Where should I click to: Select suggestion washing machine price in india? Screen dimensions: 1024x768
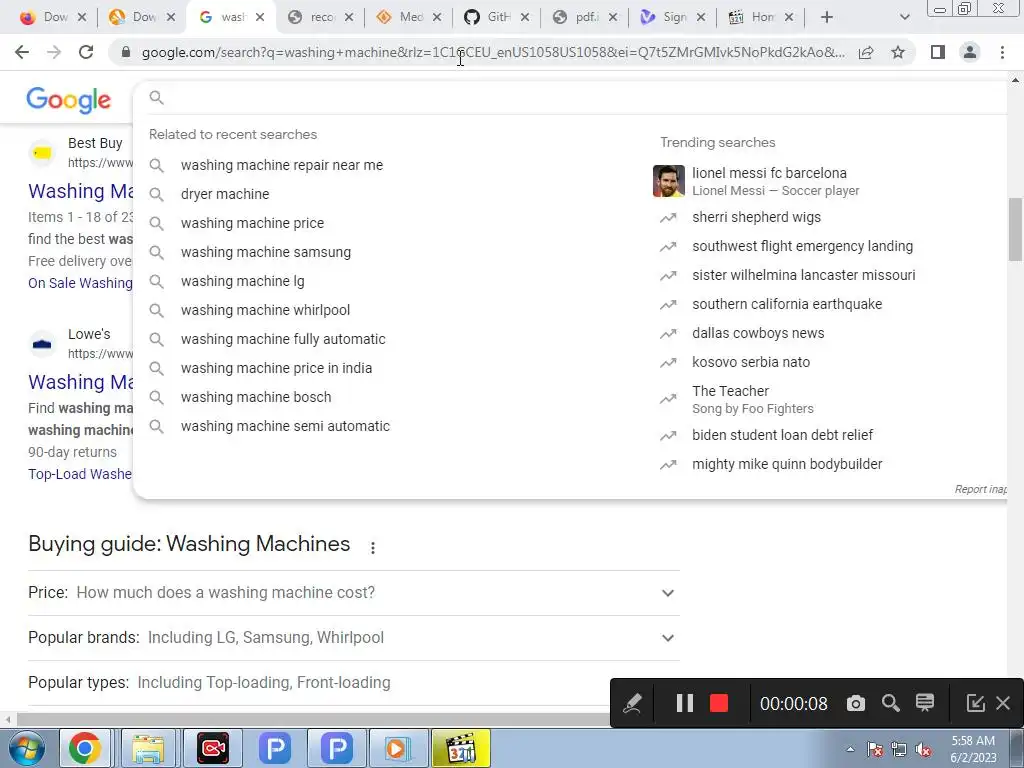(x=276, y=368)
